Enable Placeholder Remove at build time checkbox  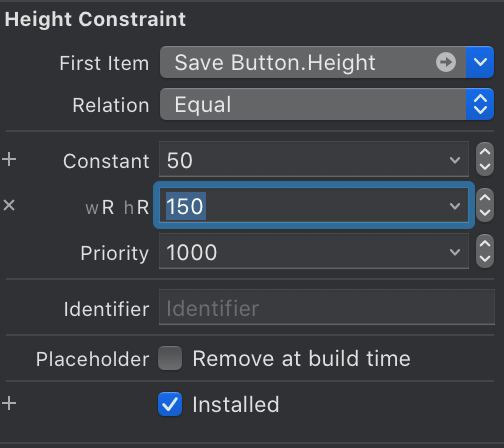point(170,358)
